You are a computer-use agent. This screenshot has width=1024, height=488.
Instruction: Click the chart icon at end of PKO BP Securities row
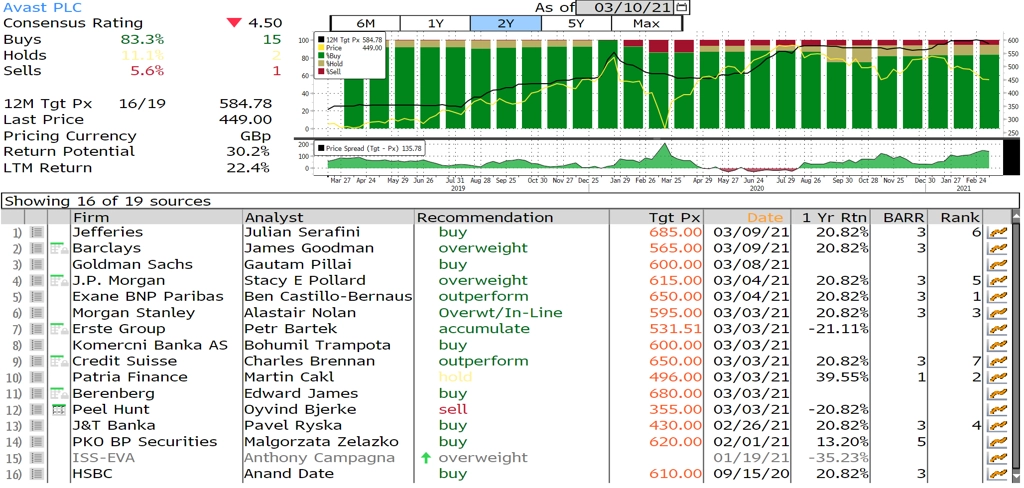(x=997, y=442)
